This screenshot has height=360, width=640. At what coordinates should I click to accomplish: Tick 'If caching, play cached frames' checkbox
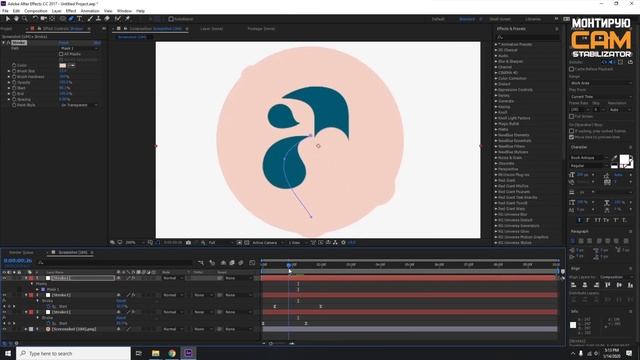(x=571, y=131)
